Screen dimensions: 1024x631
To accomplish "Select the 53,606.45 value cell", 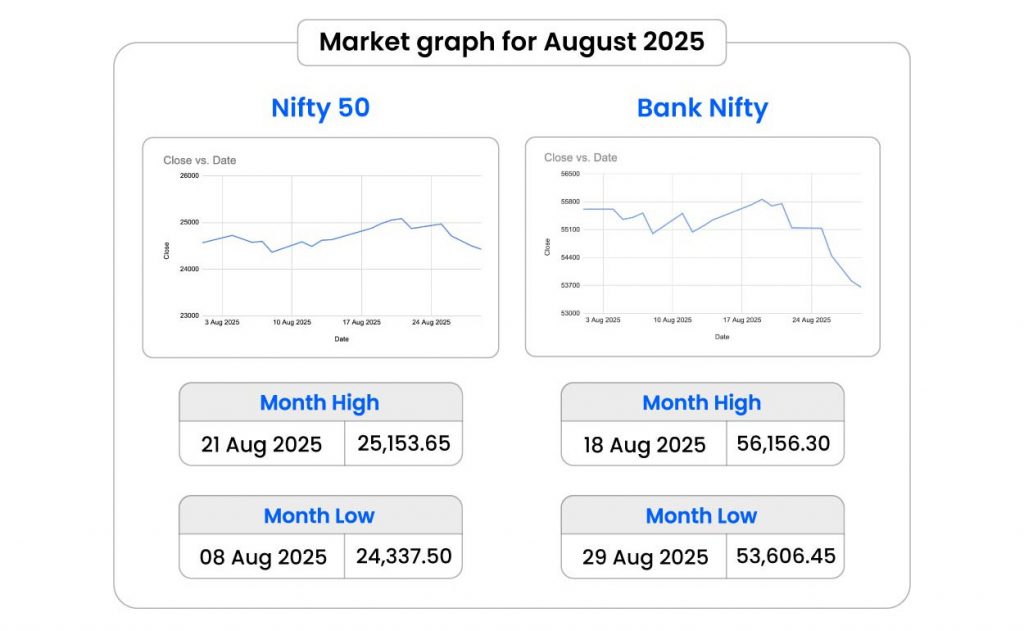I will coord(786,556).
